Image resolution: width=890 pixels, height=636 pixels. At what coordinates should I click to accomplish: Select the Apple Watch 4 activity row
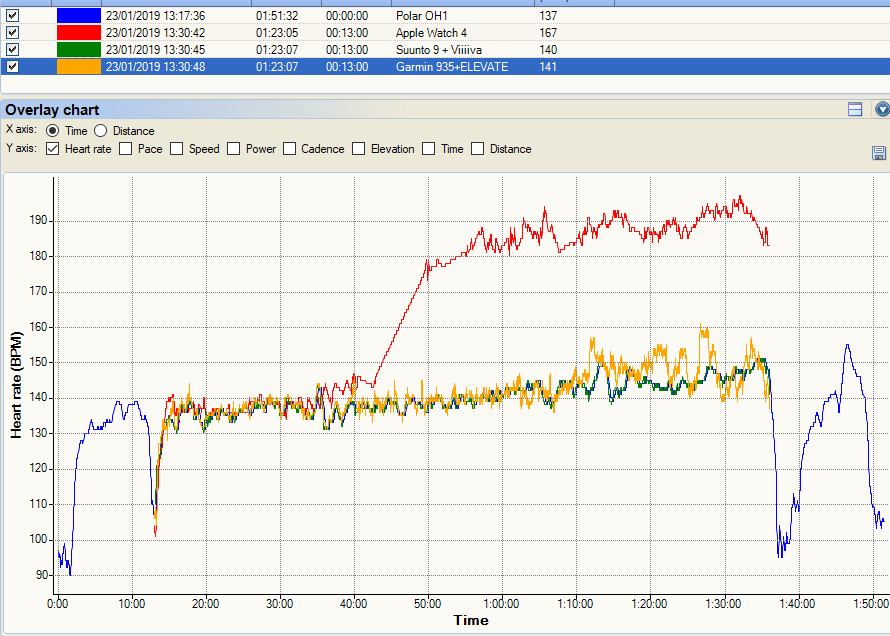tap(430, 33)
